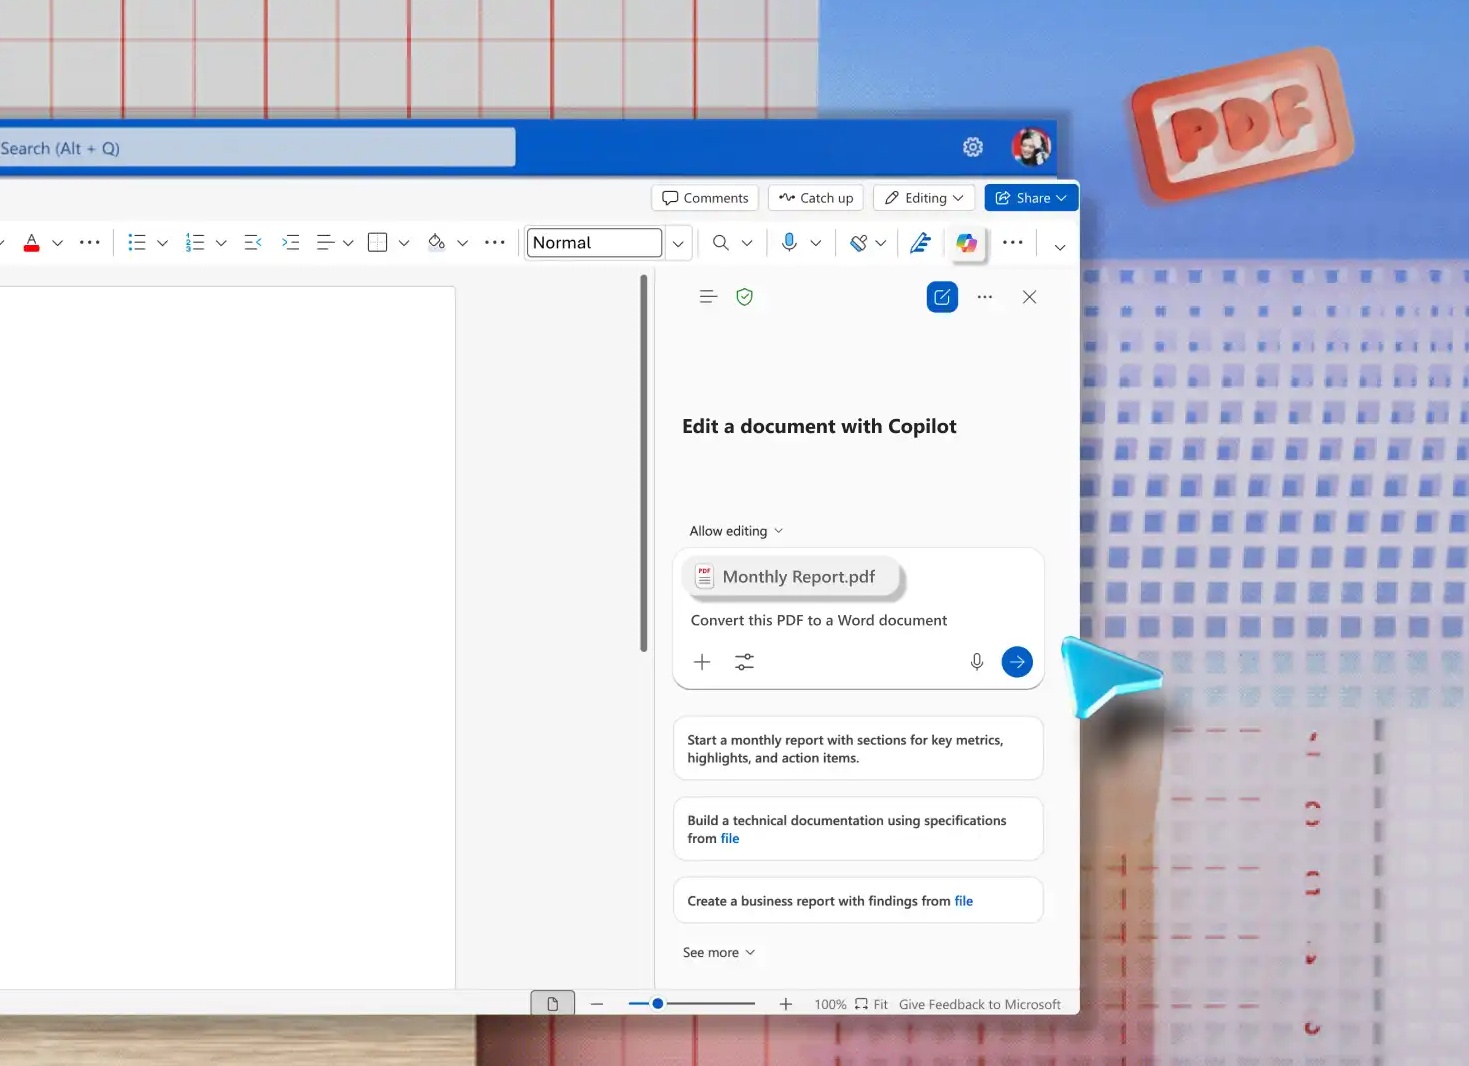Click the painter icon left of Editor
This screenshot has height=1066, width=1469.
tap(858, 243)
